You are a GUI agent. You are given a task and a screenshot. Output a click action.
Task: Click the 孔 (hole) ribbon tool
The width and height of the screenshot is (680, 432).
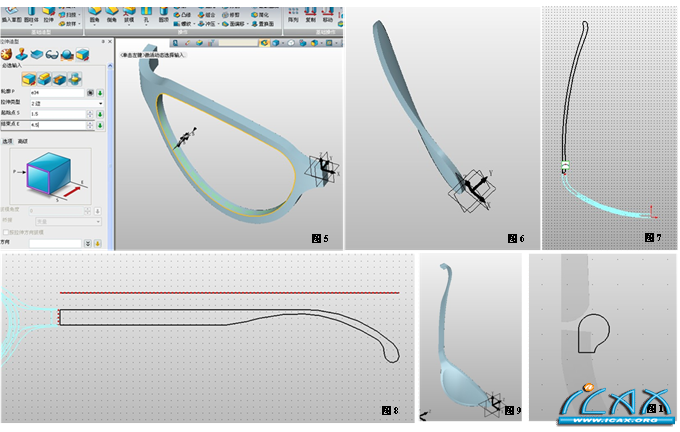146,15
